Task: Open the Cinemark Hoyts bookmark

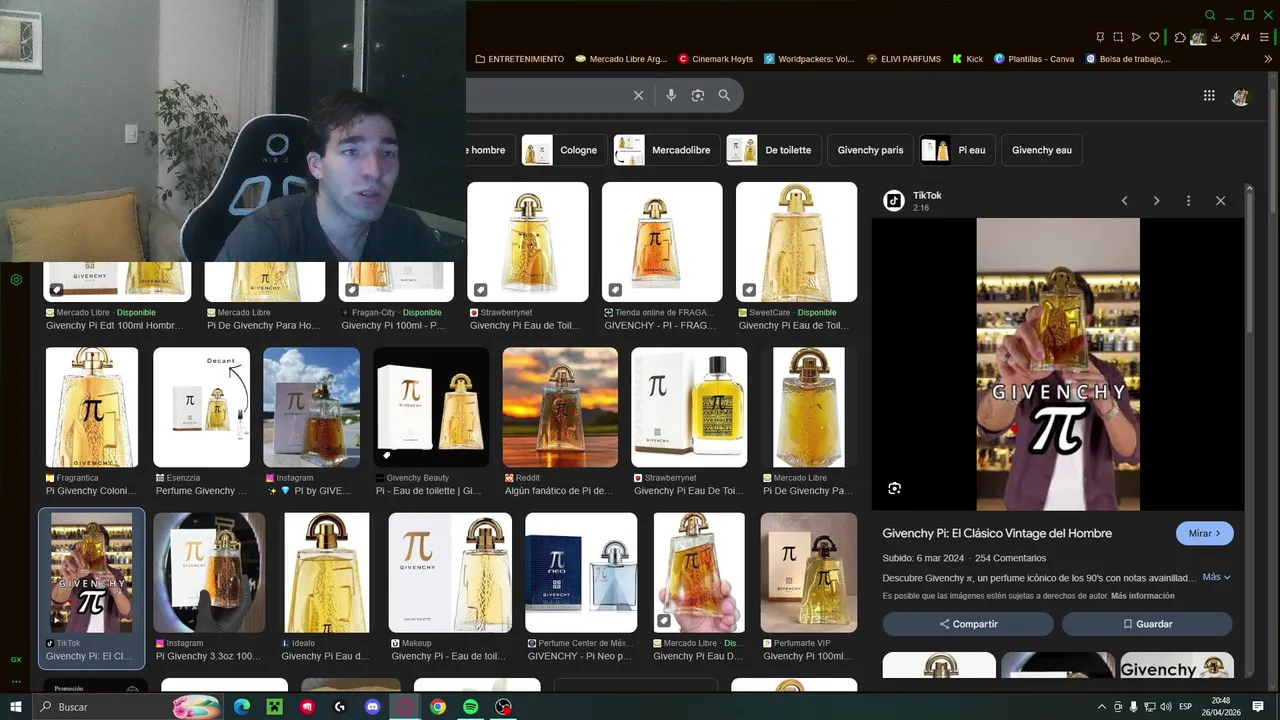Action: (x=716, y=59)
